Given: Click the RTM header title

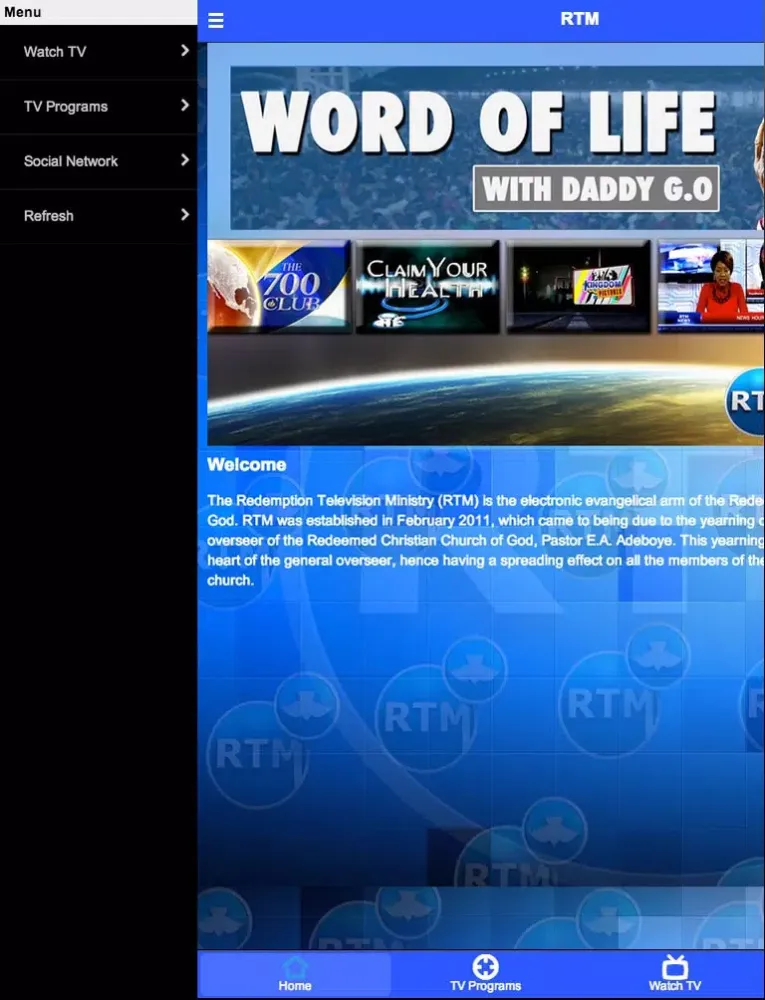Looking at the screenshot, I should click(579, 19).
